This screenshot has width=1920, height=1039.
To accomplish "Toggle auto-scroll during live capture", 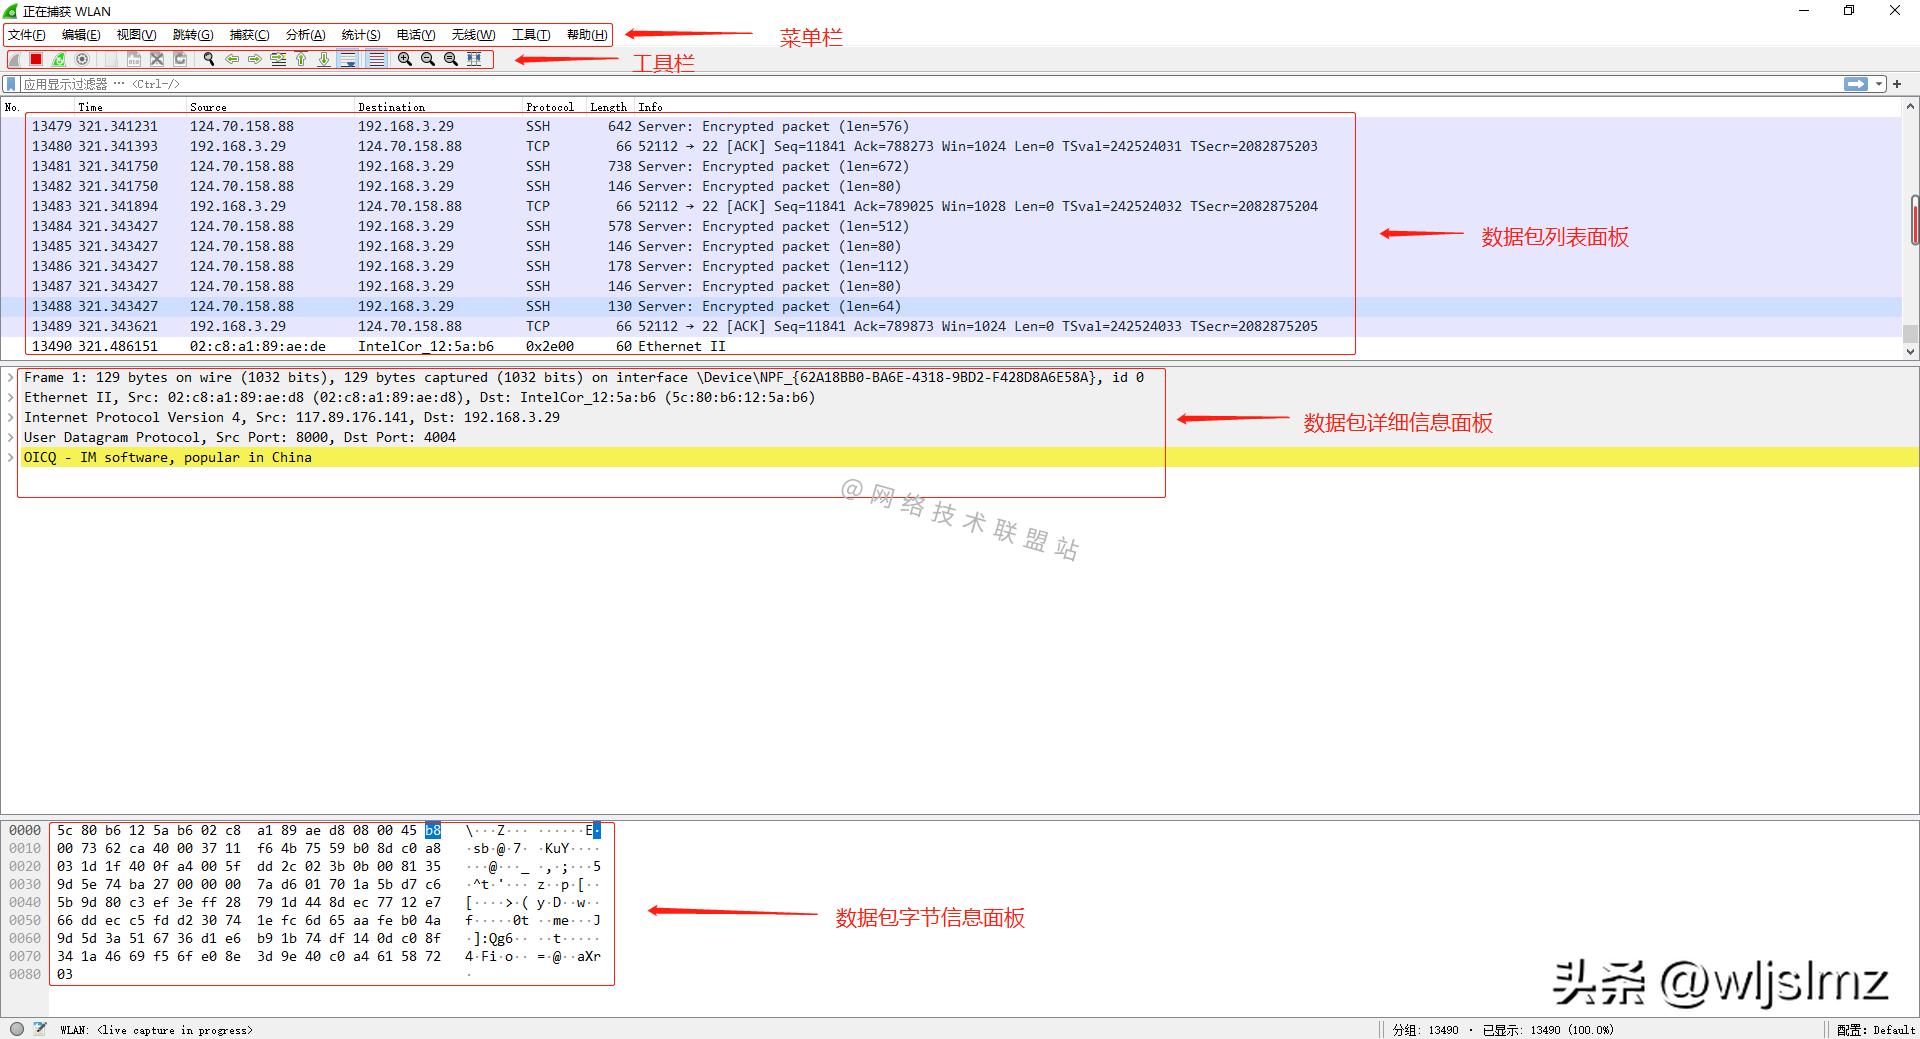I will click(x=348, y=60).
